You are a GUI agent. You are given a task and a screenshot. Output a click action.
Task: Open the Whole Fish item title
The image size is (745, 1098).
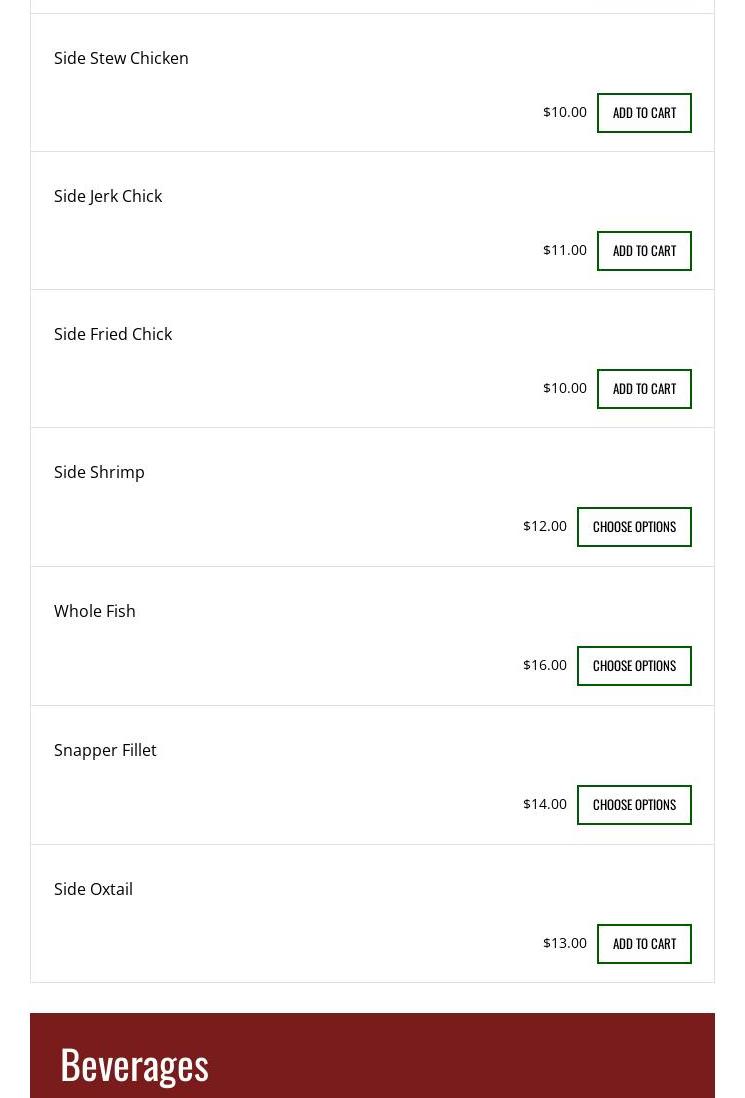(95, 611)
